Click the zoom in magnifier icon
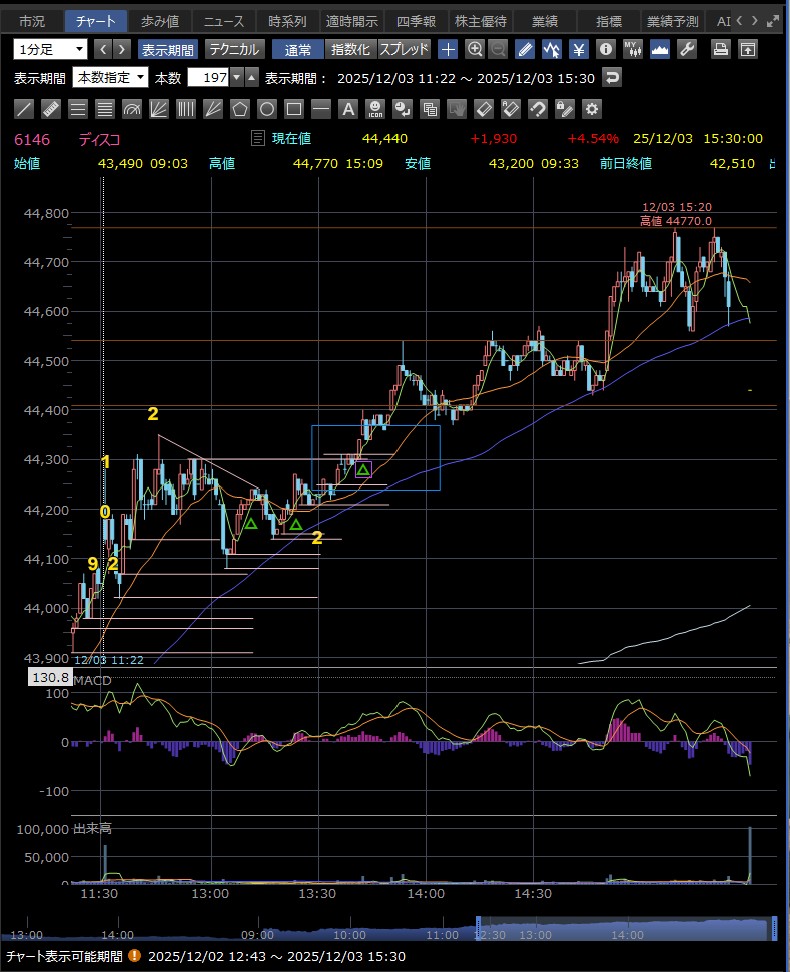 click(x=475, y=49)
